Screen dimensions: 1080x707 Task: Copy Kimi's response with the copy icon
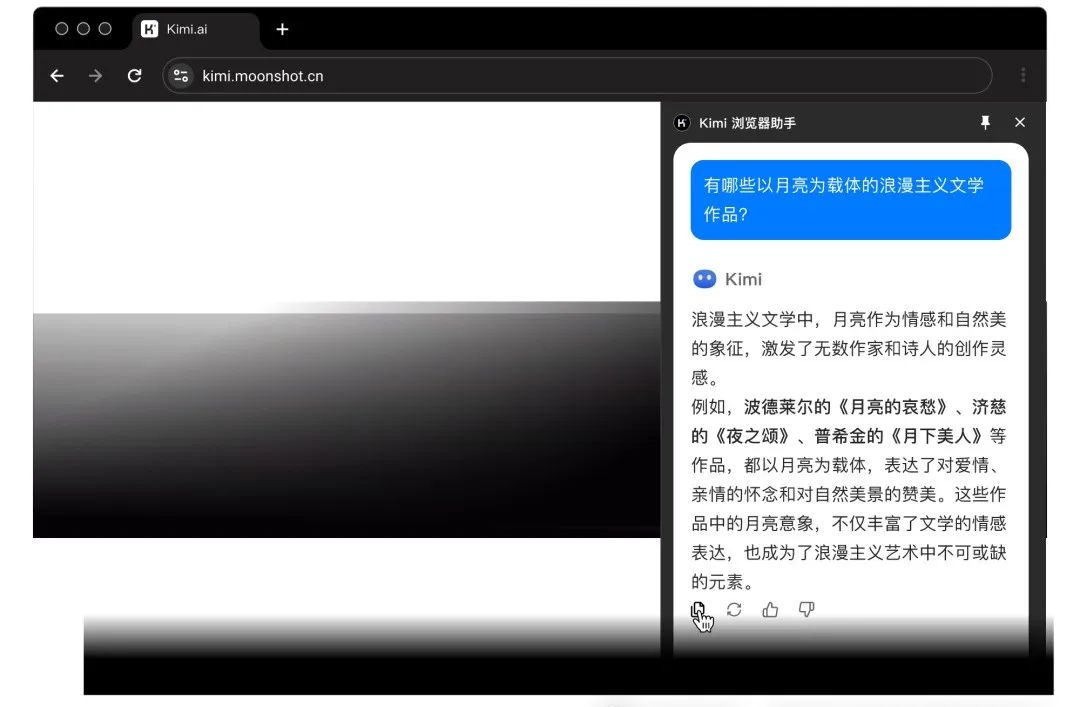698,610
